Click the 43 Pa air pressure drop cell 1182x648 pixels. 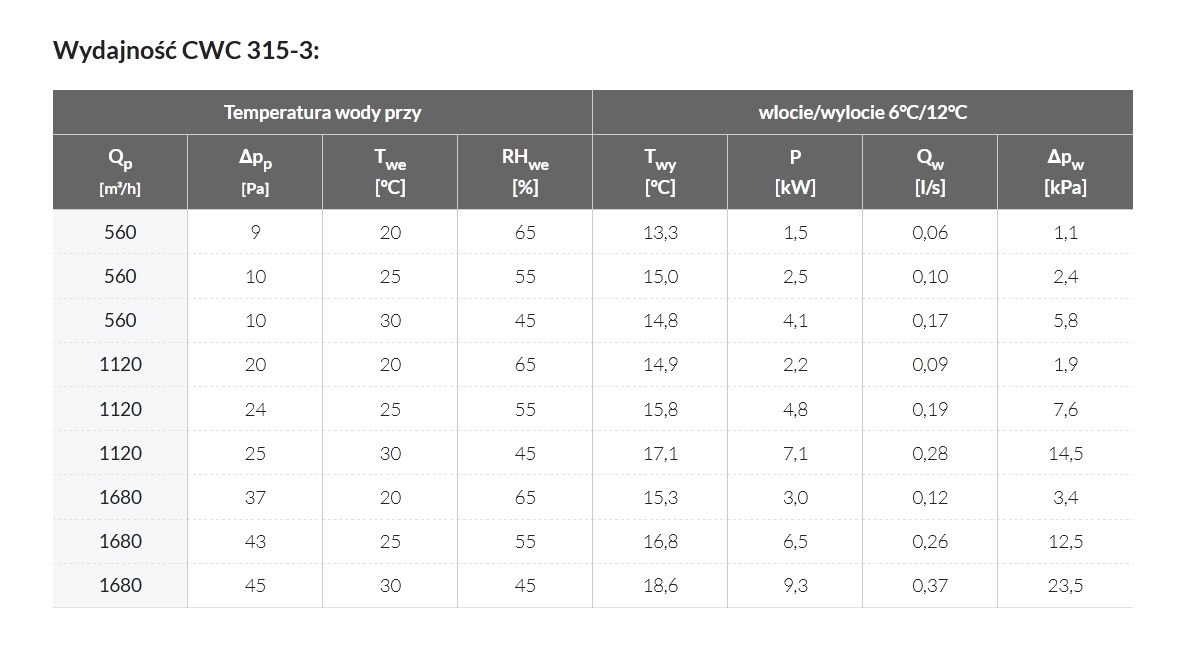[255, 541]
